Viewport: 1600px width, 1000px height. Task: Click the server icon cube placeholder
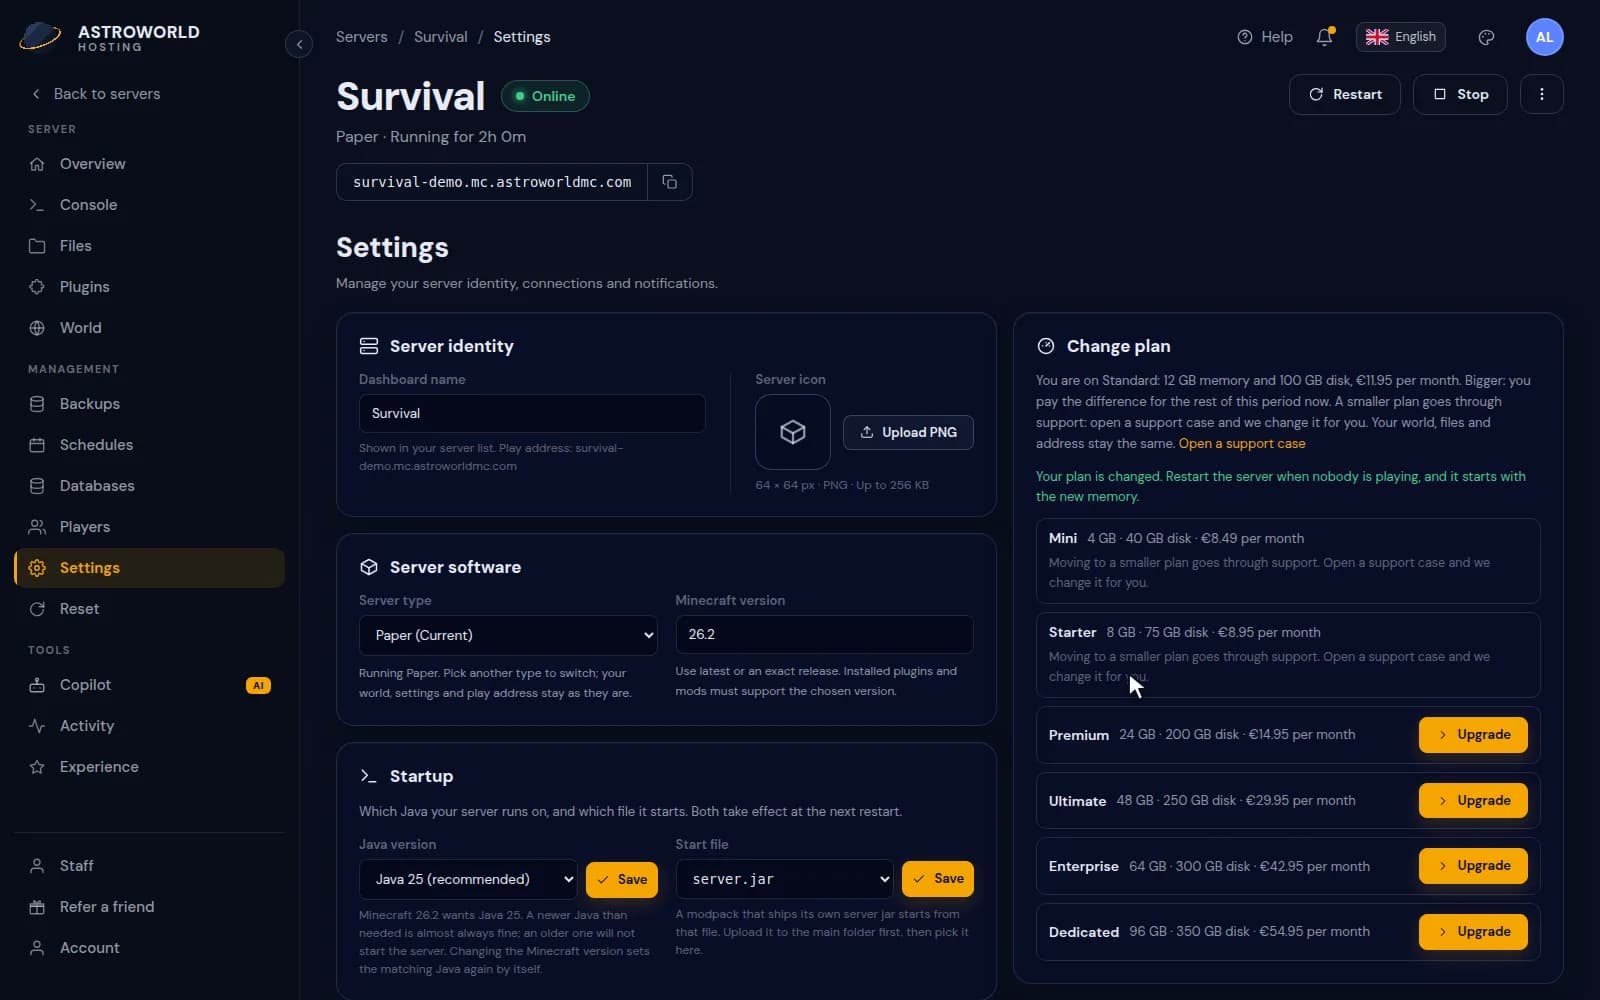(x=793, y=432)
